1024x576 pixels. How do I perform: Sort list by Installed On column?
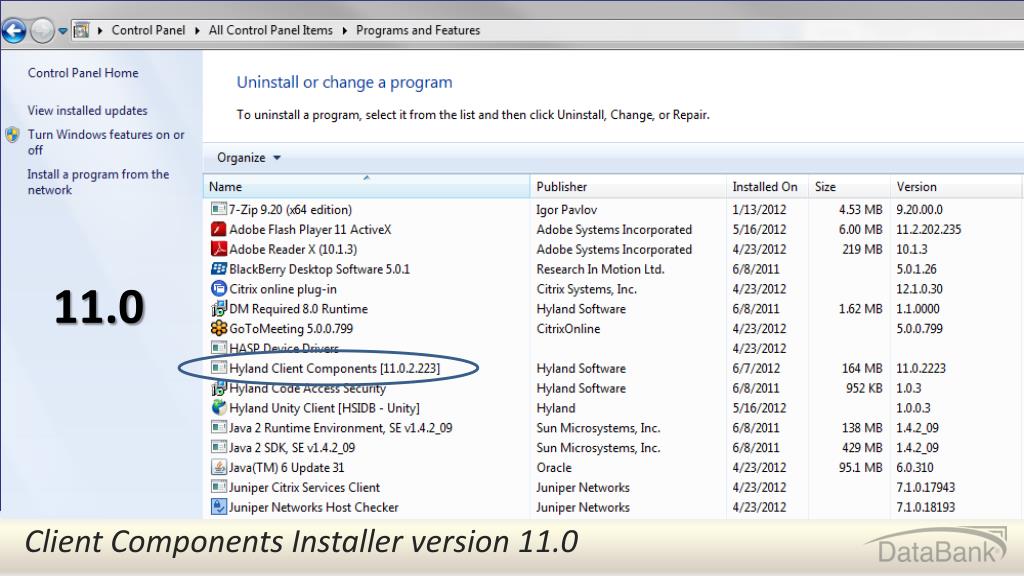[767, 186]
